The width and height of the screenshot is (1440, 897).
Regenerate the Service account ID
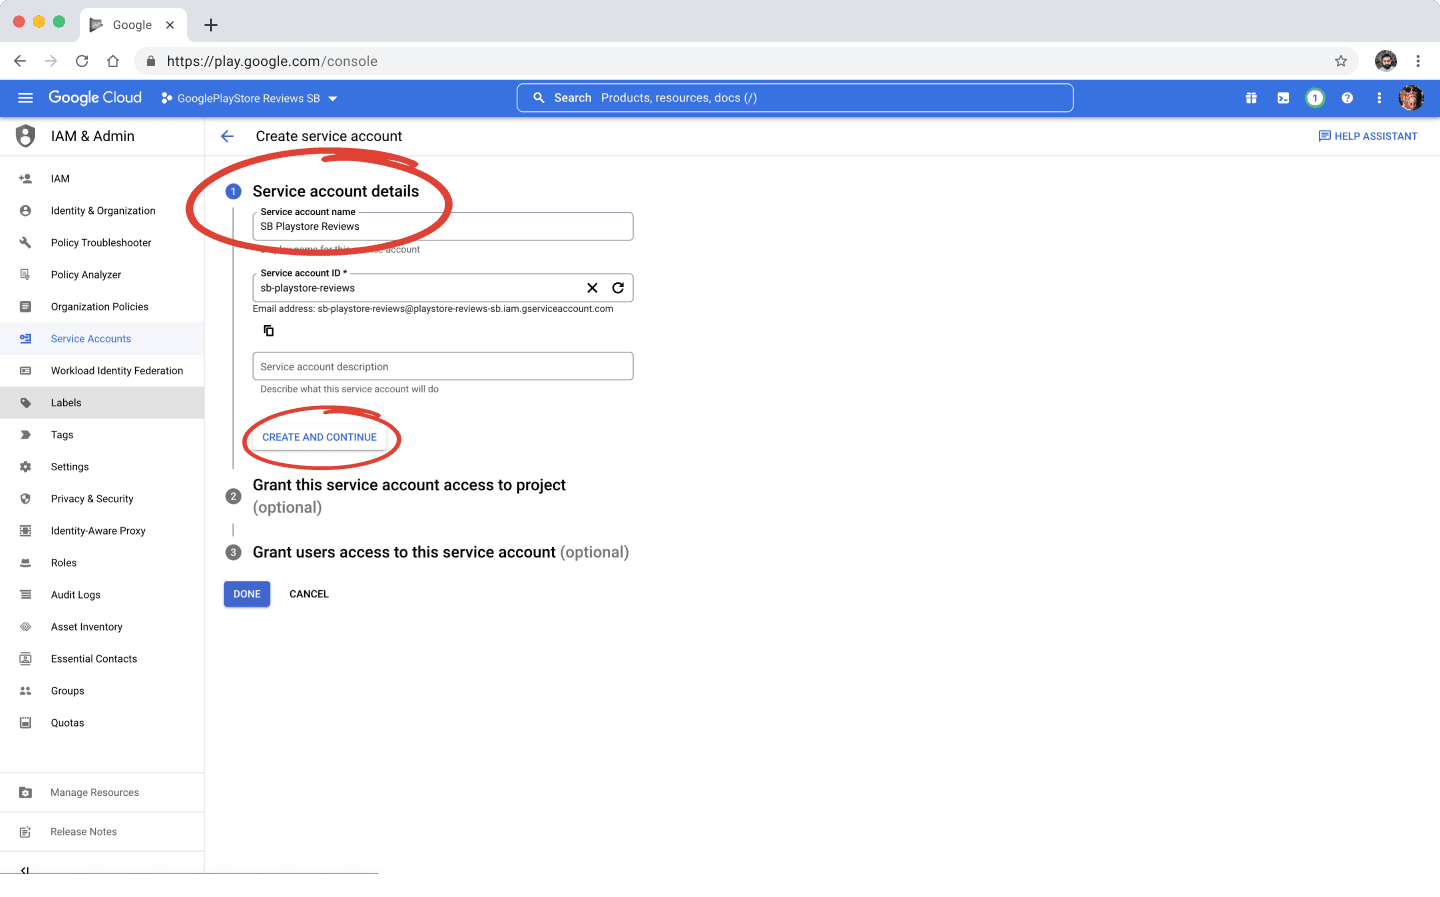pos(618,288)
